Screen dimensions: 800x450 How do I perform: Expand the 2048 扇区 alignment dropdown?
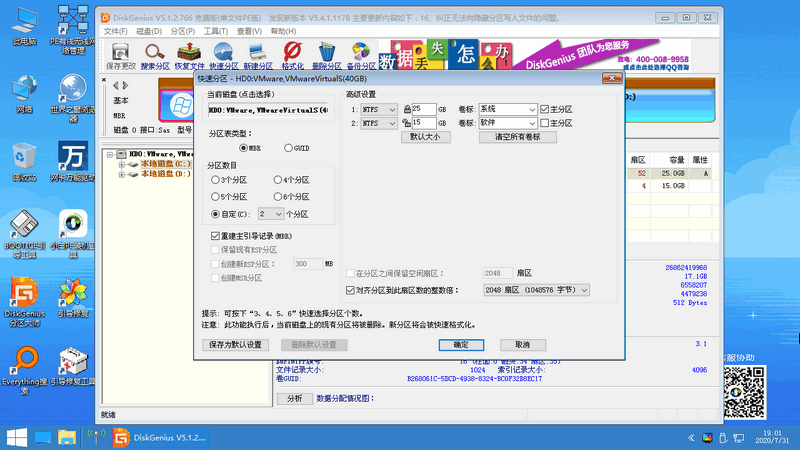click(x=535, y=290)
